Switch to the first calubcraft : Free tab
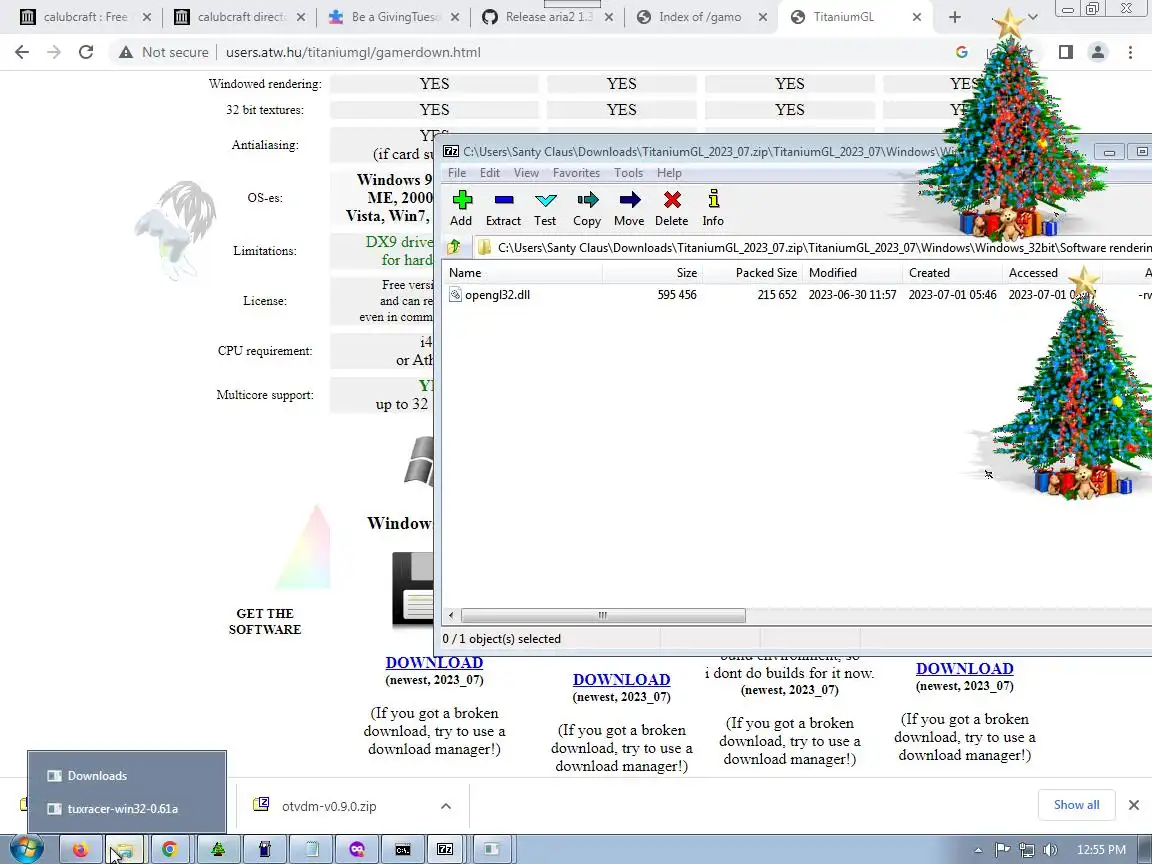This screenshot has width=1152, height=864. pyautogui.click(x=84, y=17)
